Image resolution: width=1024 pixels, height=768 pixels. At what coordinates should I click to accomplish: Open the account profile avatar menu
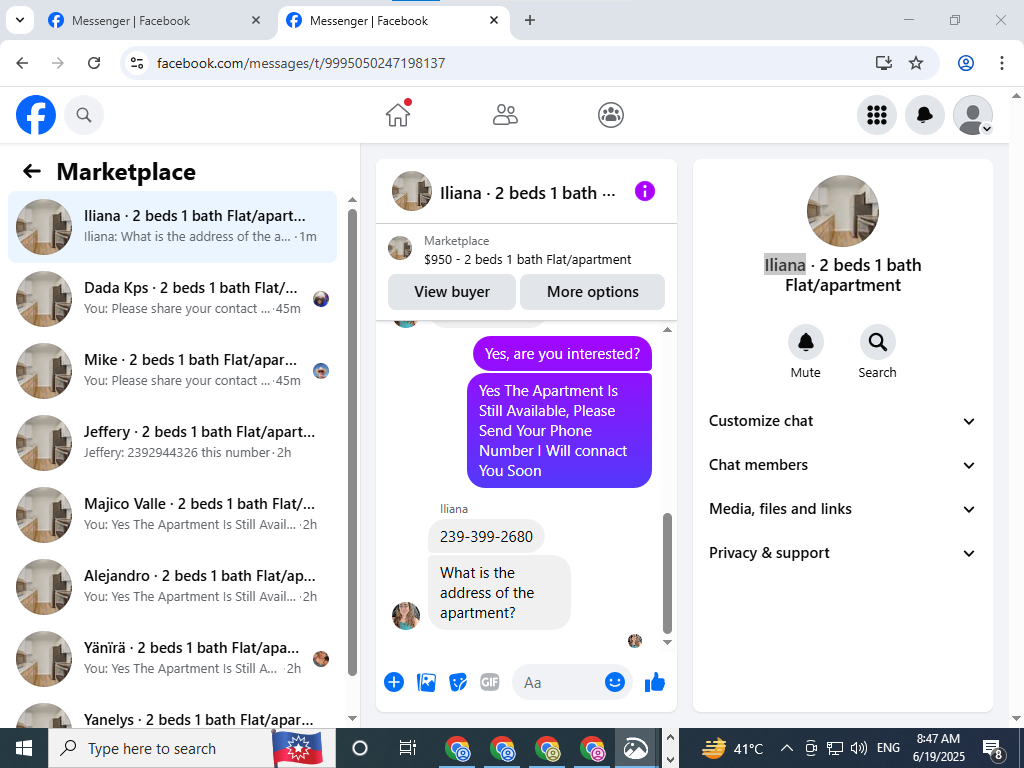click(x=973, y=115)
